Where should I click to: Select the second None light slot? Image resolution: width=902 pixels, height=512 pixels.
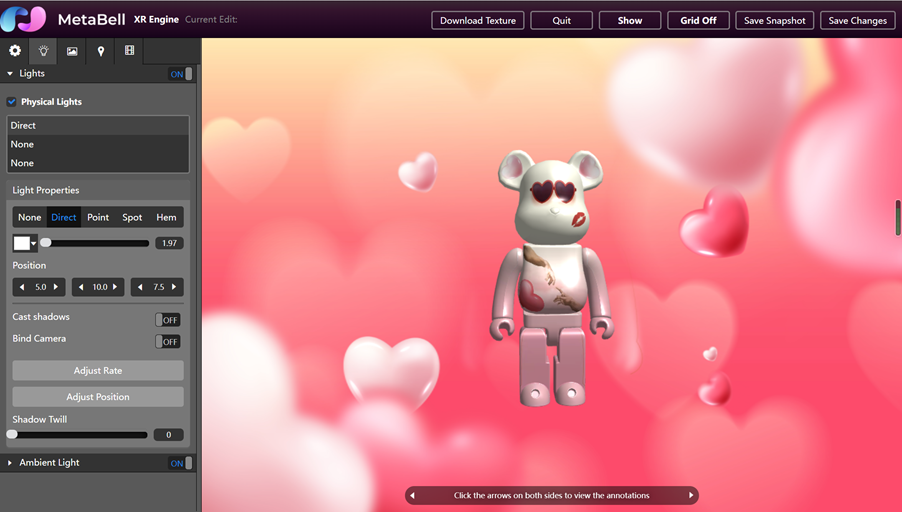tap(98, 163)
